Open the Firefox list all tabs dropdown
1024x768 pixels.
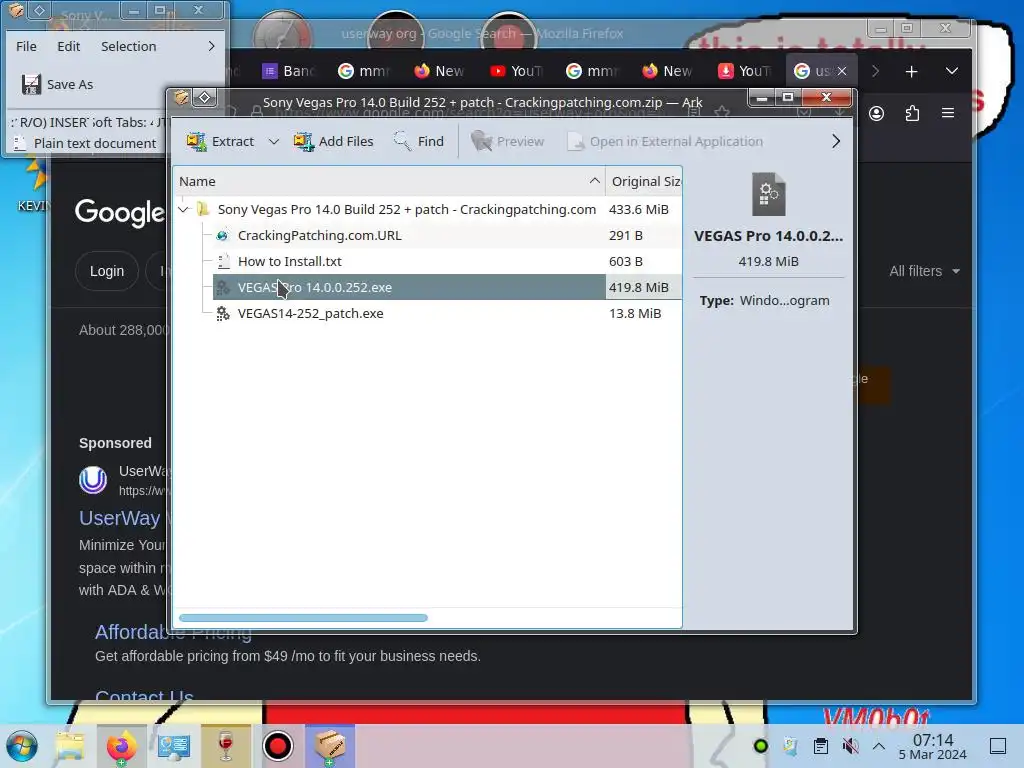[952, 71]
